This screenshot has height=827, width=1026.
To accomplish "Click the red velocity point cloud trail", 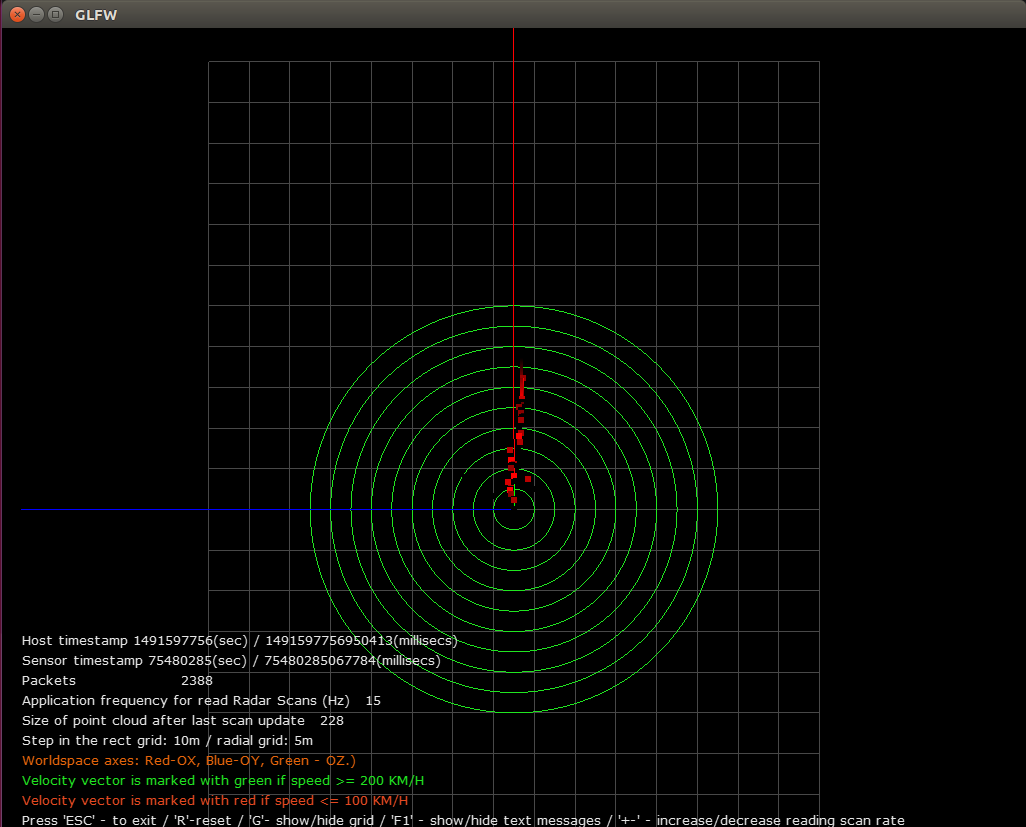I will pyautogui.click(x=518, y=430).
